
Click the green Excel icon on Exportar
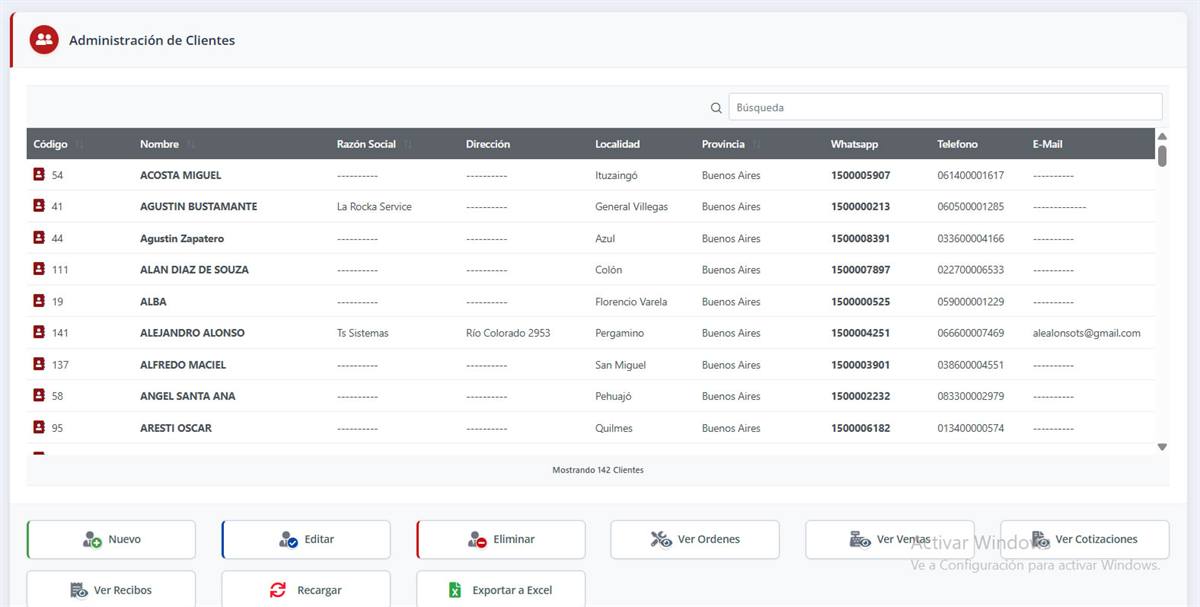point(455,590)
